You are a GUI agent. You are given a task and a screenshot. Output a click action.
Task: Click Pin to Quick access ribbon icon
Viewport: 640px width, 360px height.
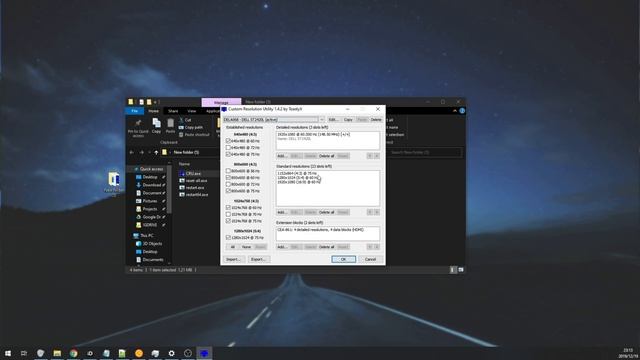pos(138,124)
